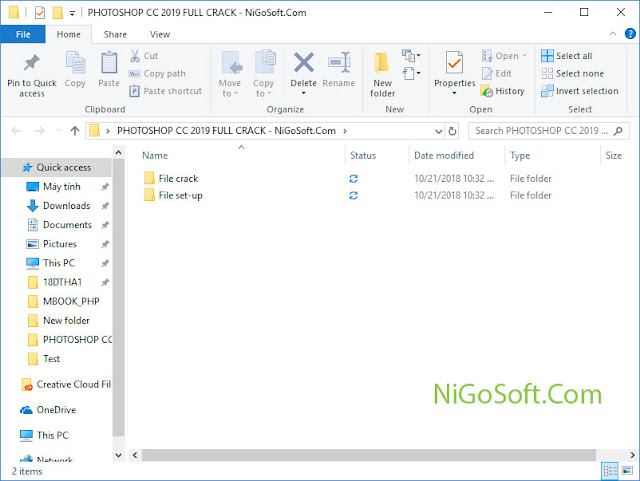Open the 18DTHA1 folder
The width and height of the screenshot is (640, 481).
pyautogui.click(x=62, y=282)
